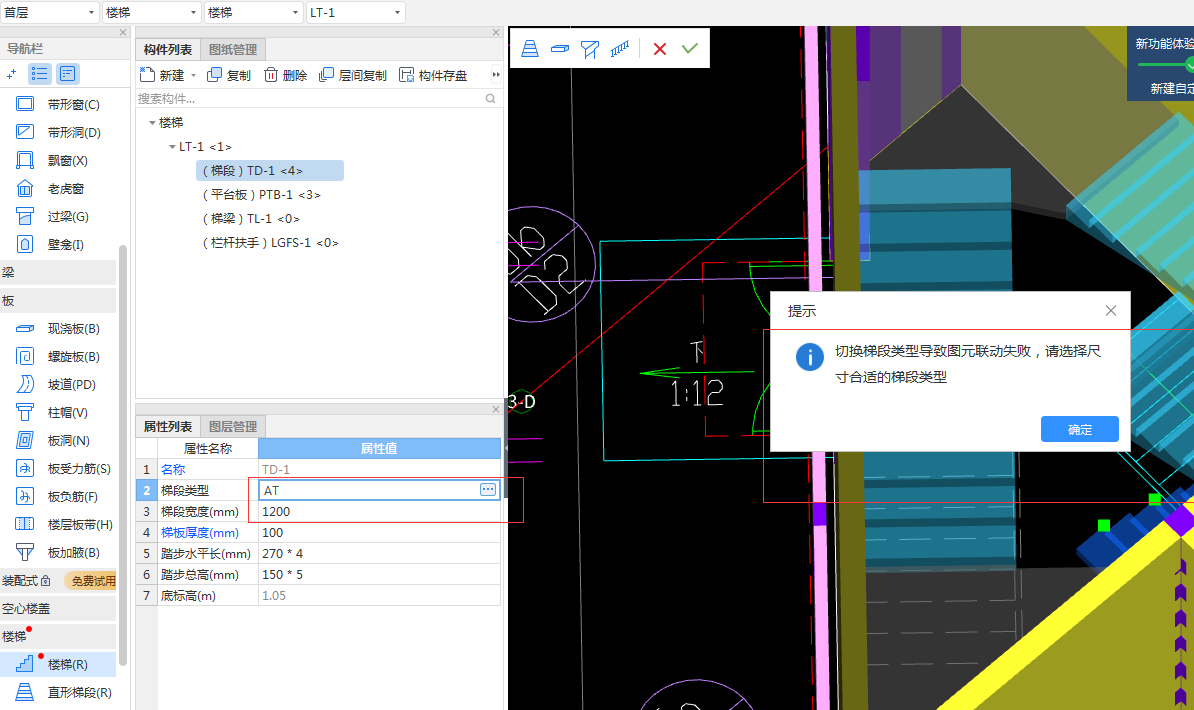Image resolution: width=1194 pixels, height=710 pixels.
Task: Select 柱帽(V) component
Action: point(53,413)
